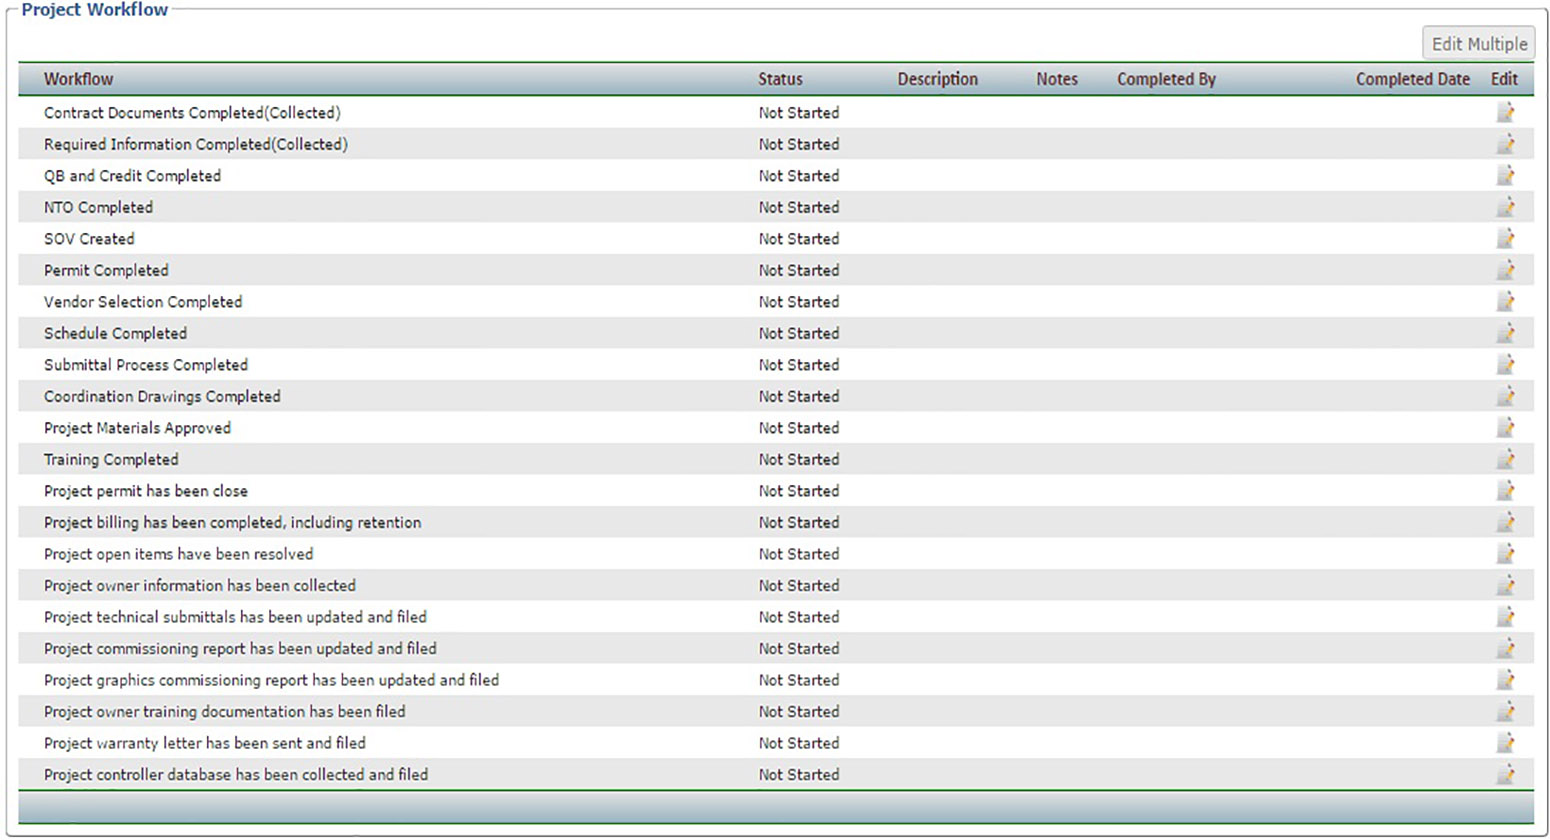Screen dimensions: 1550x840
Task: Edit Project warranty letter row
Action: click(x=1505, y=743)
